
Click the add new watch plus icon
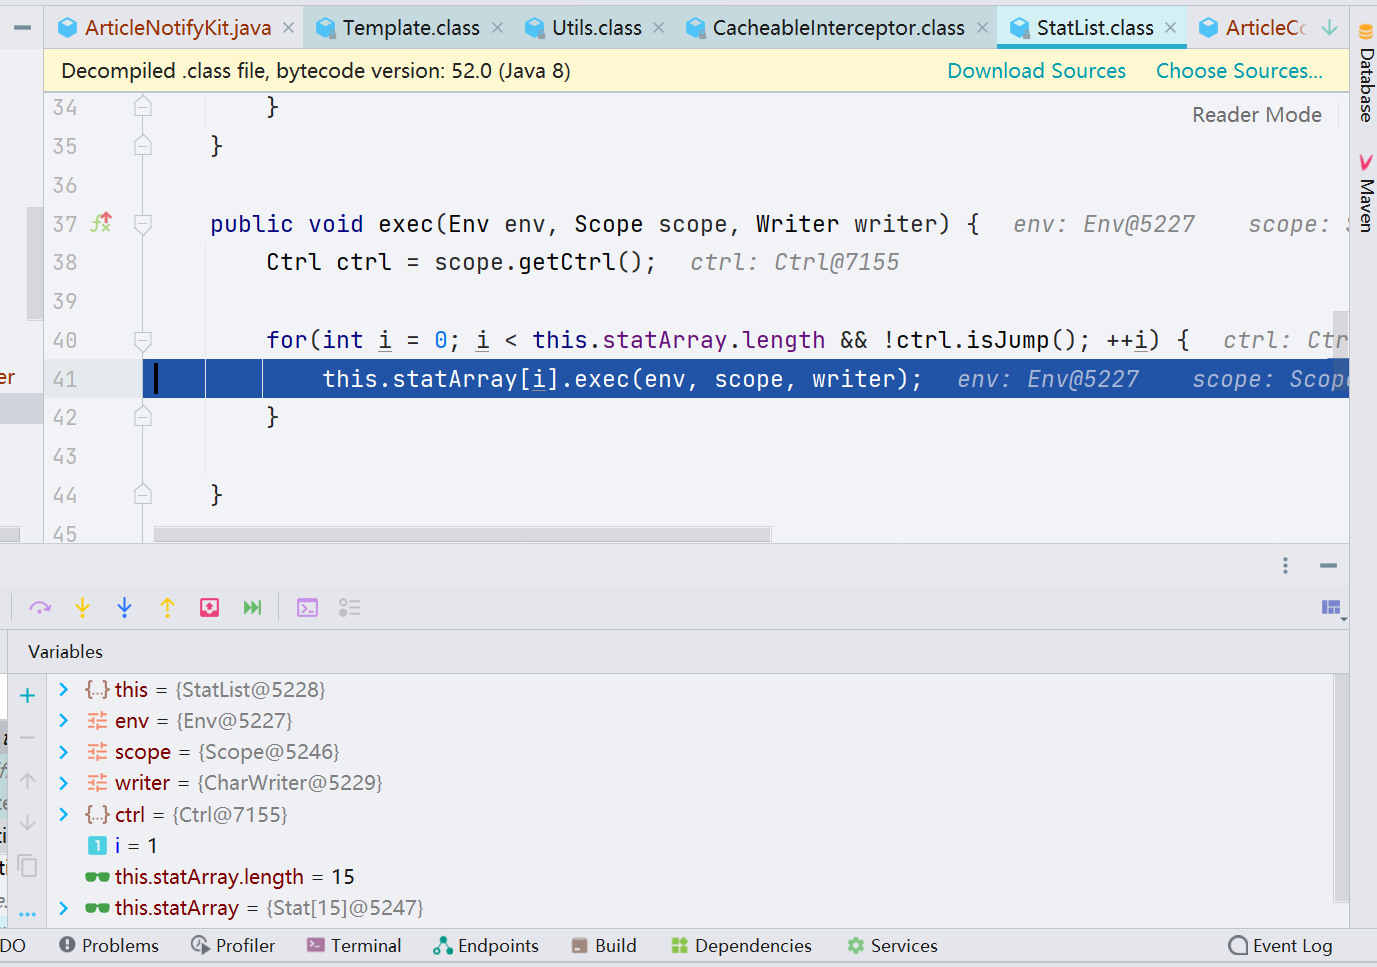click(x=28, y=696)
